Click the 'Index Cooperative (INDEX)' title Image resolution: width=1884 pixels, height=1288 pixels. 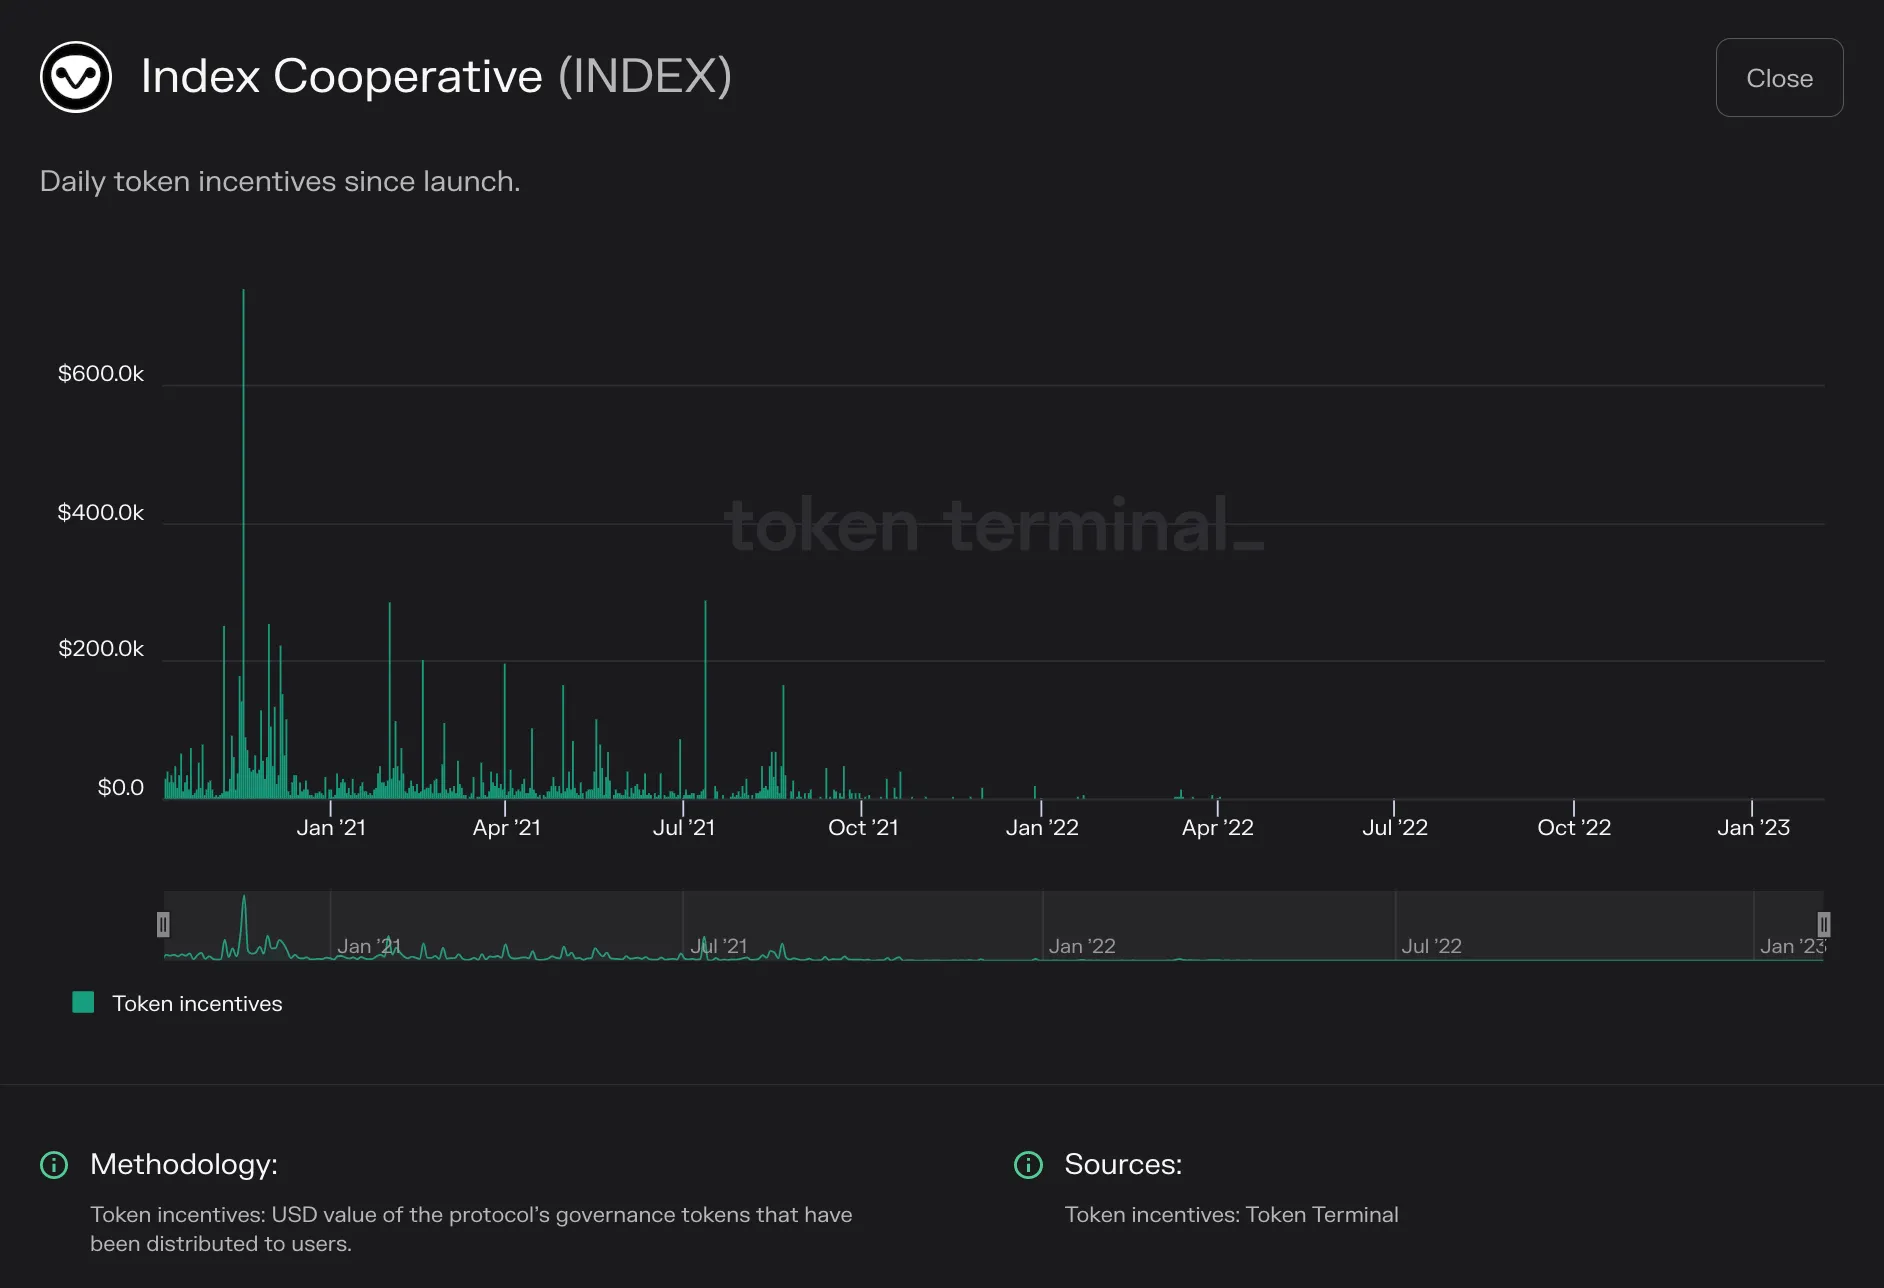(x=436, y=76)
